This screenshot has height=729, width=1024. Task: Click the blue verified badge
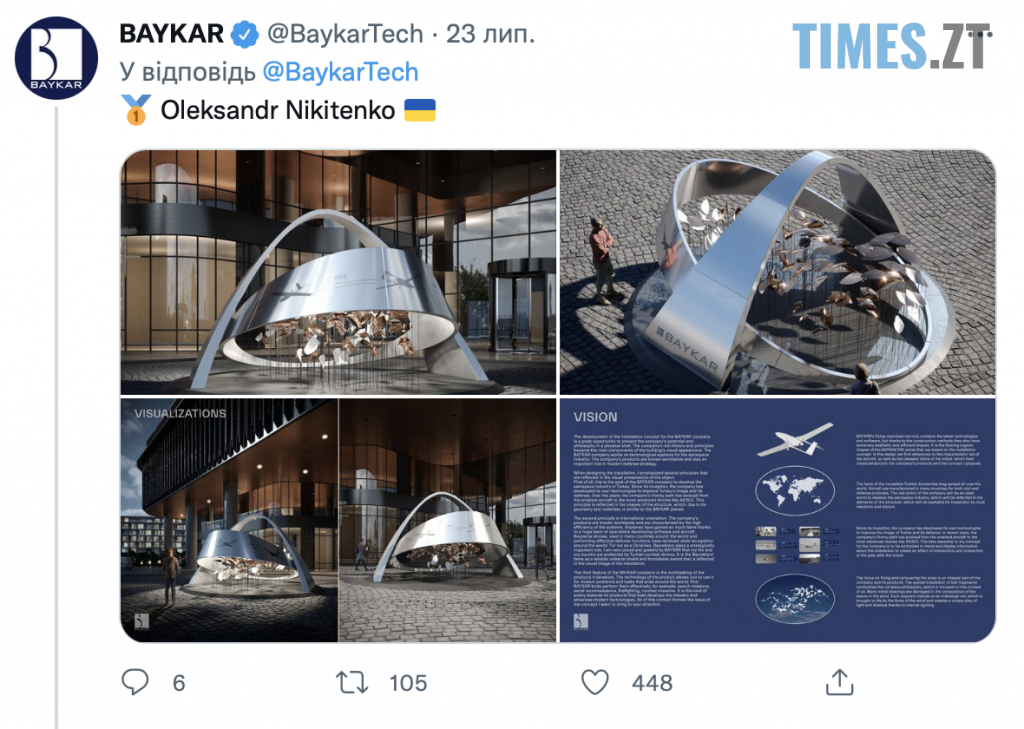click(245, 34)
